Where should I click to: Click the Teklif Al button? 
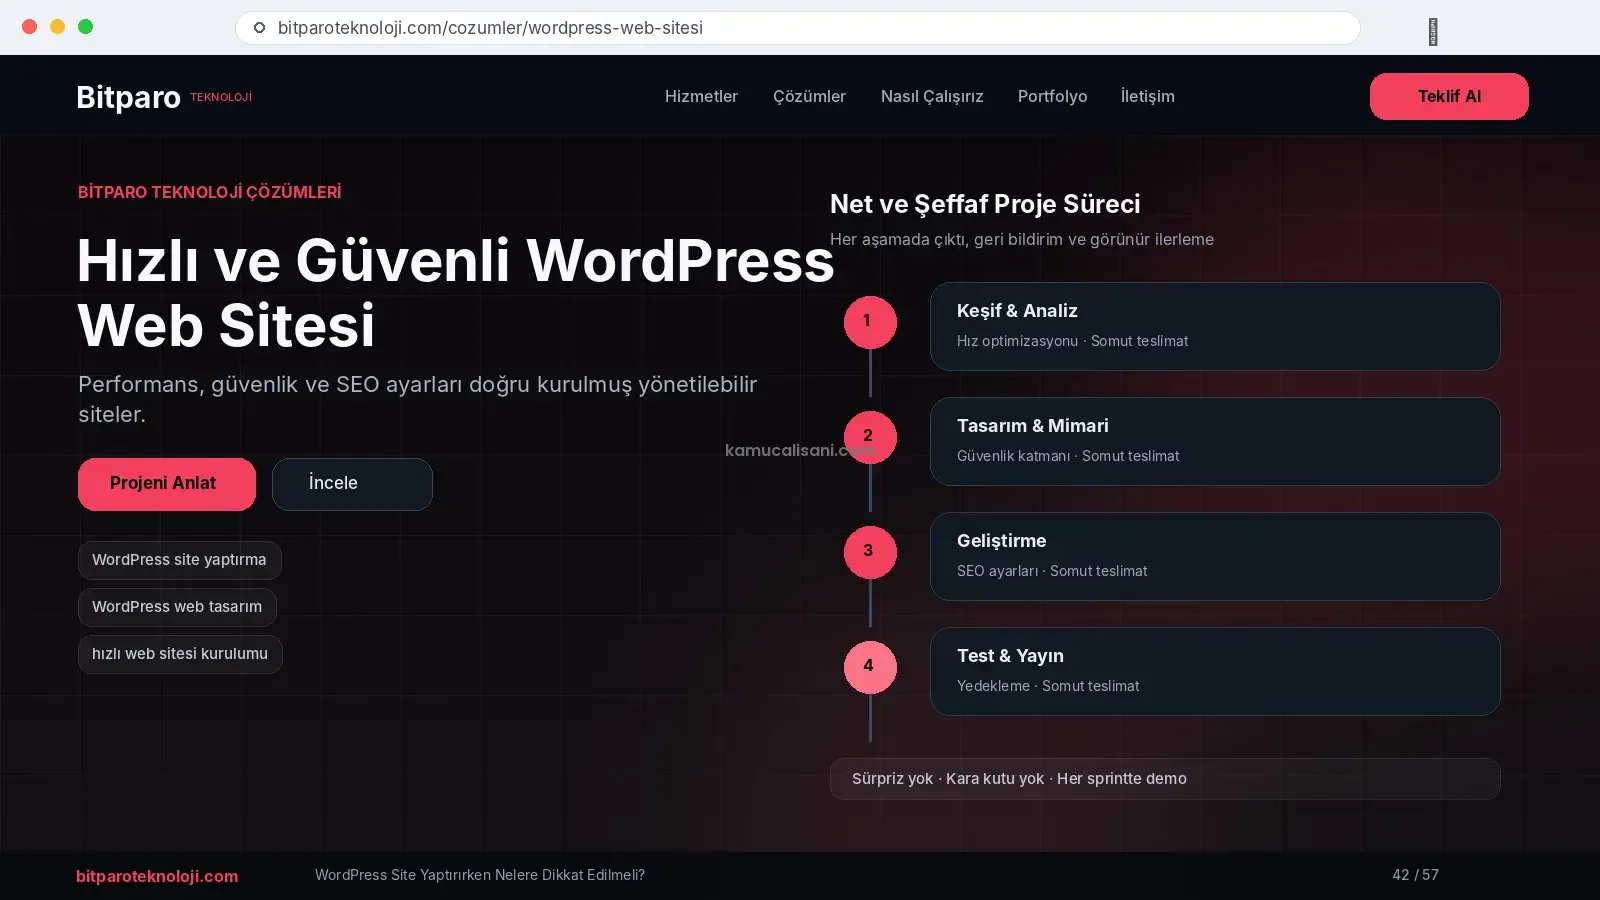pyautogui.click(x=1449, y=96)
